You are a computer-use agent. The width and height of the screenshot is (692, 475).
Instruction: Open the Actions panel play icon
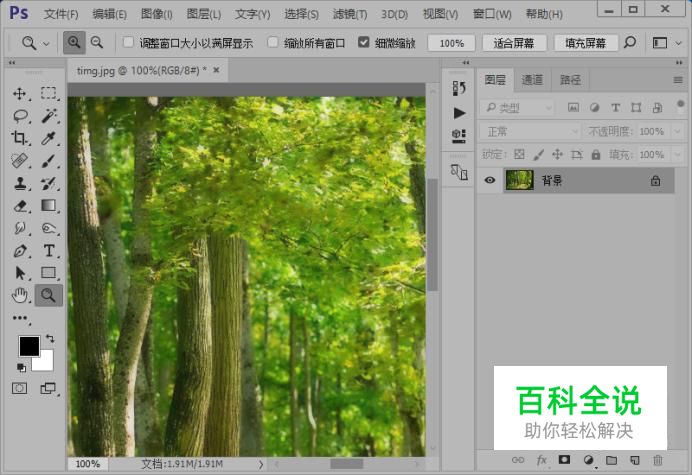[459, 113]
